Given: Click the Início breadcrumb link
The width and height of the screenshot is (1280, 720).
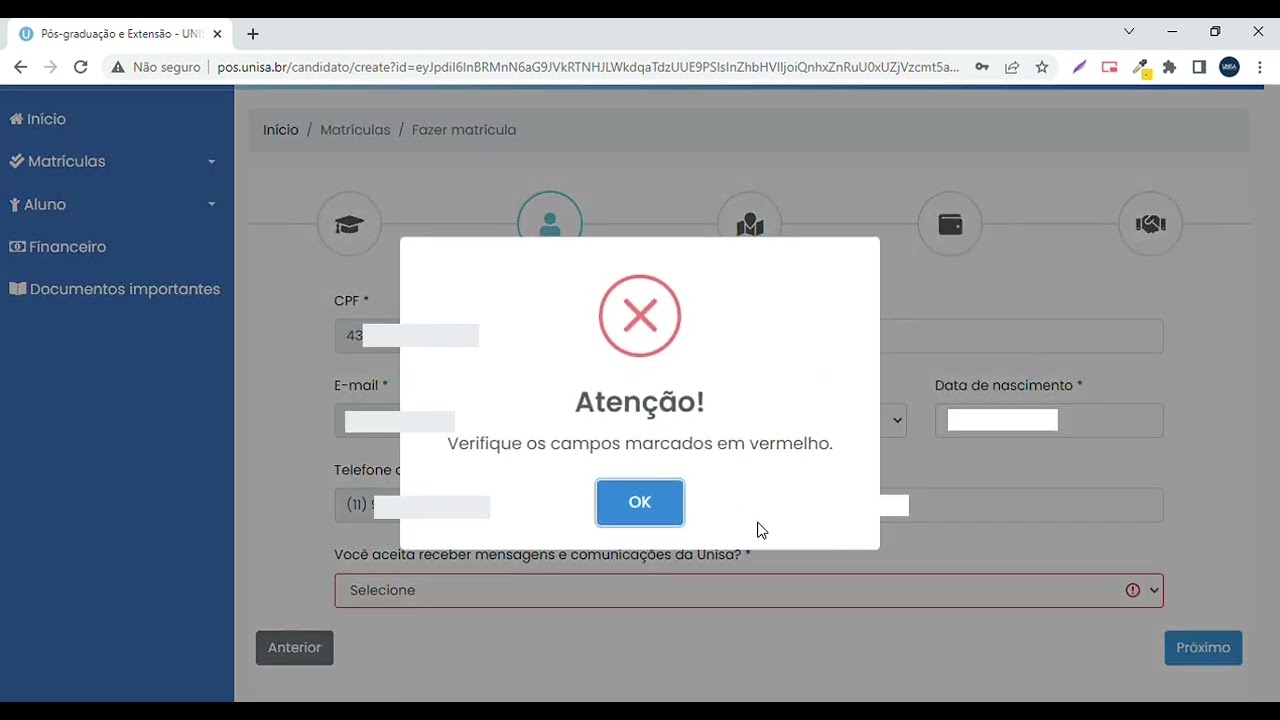Looking at the screenshot, I should point(281,130).
